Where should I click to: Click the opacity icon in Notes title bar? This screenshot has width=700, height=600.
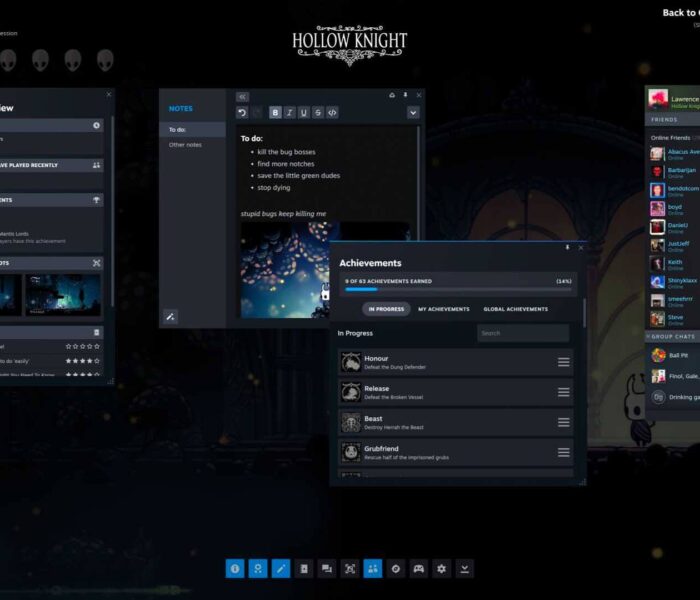pyautogui.click(x=392, y=95)
